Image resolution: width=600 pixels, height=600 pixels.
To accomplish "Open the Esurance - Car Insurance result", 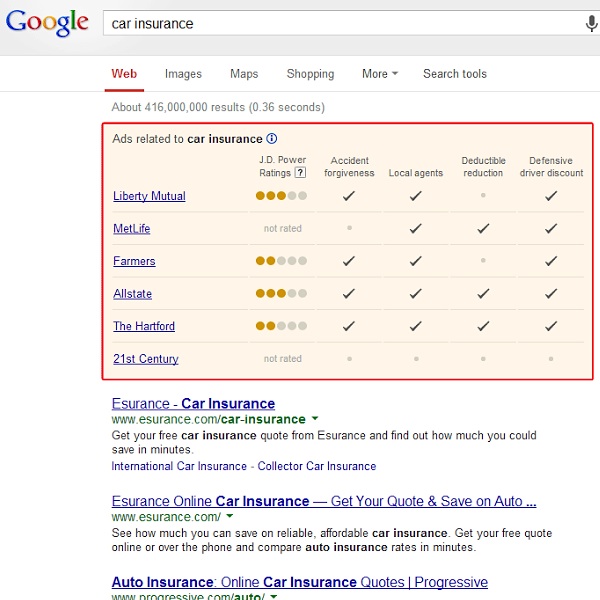I will 193,404.
